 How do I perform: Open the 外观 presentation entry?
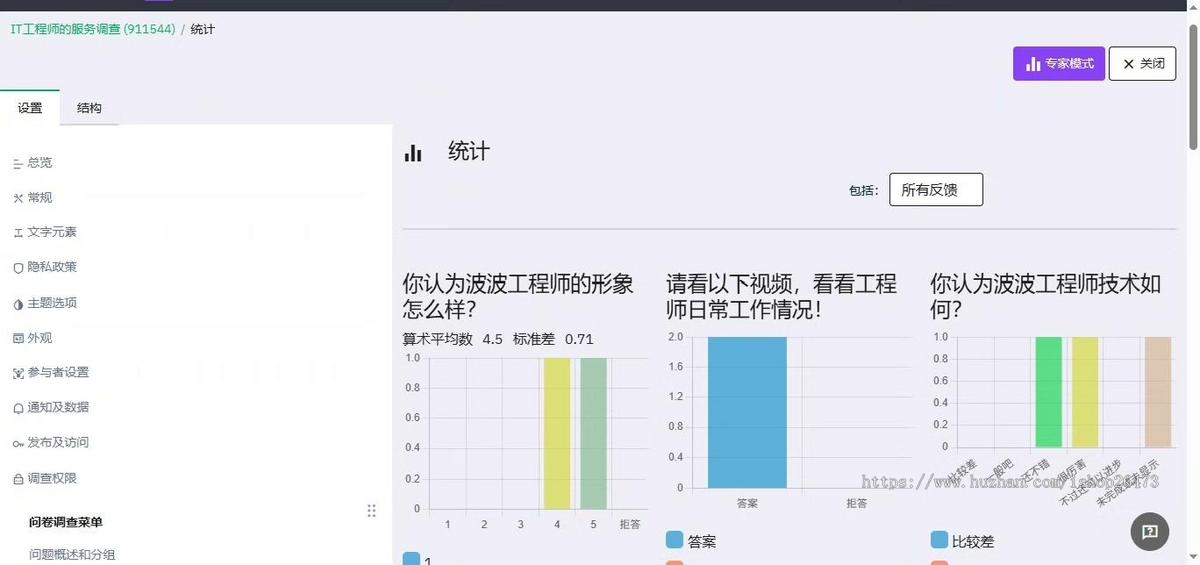[x=33, y=338]
